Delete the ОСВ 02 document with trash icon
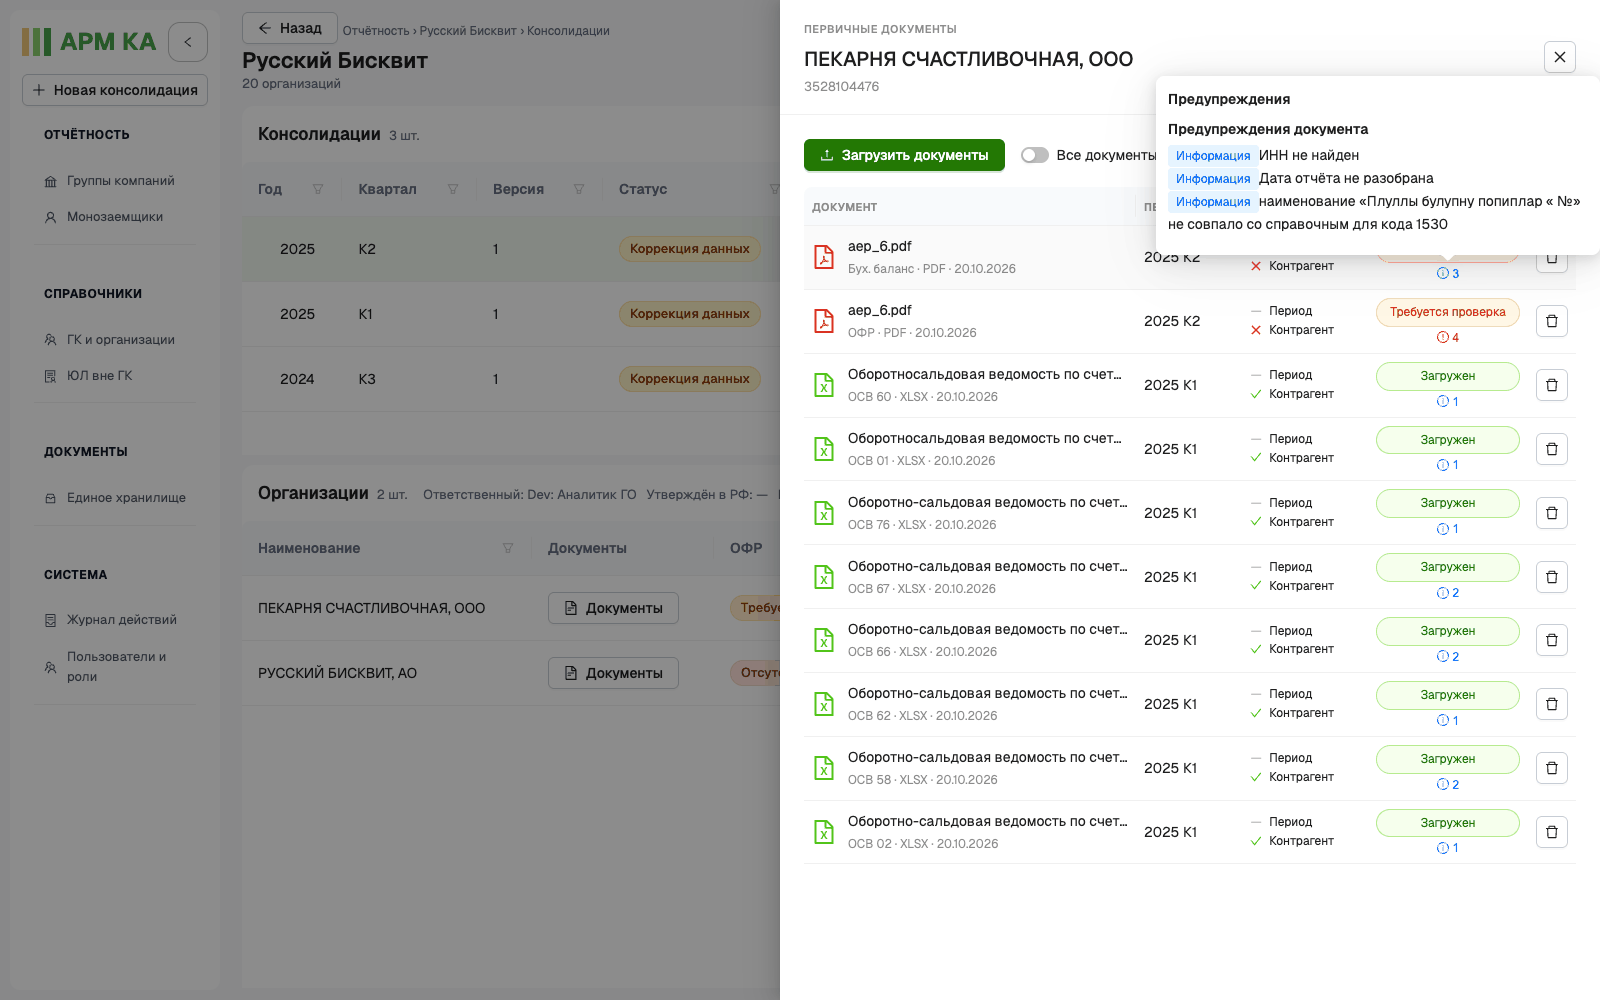 [x=1551, y=832]
